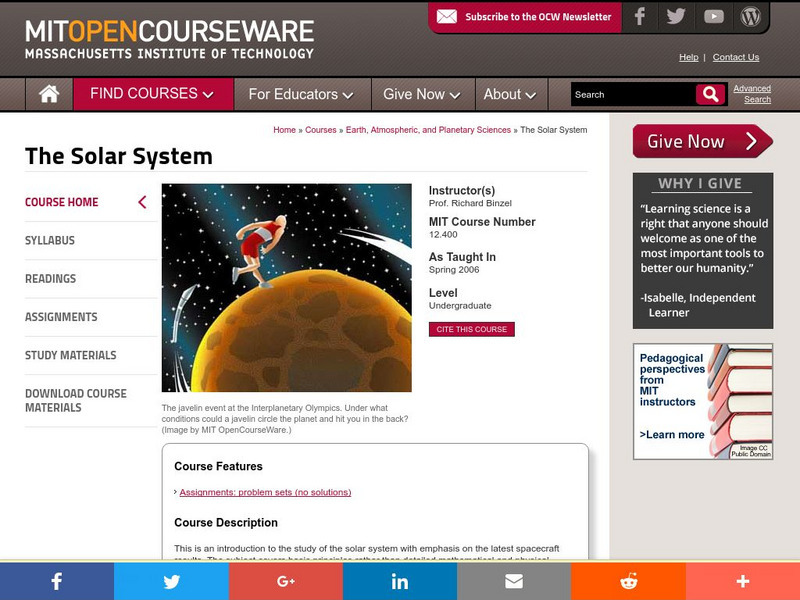Click the Course Features heading
800x600 pixels.
point(218,466)
